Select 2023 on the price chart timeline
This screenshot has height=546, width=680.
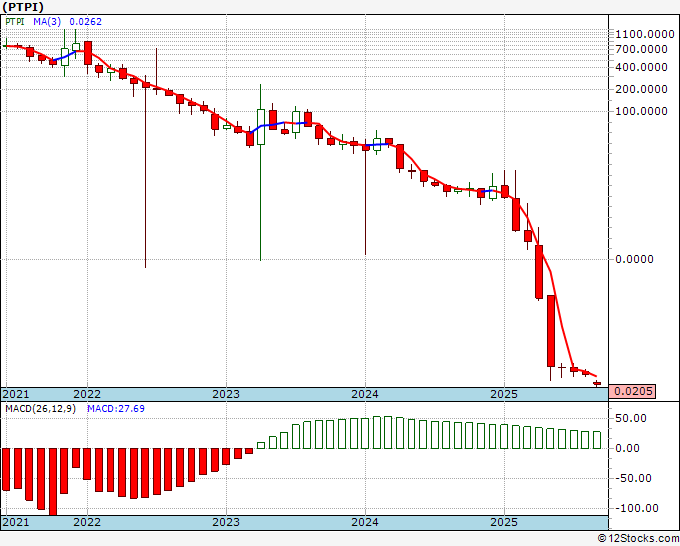click(226, 394)
